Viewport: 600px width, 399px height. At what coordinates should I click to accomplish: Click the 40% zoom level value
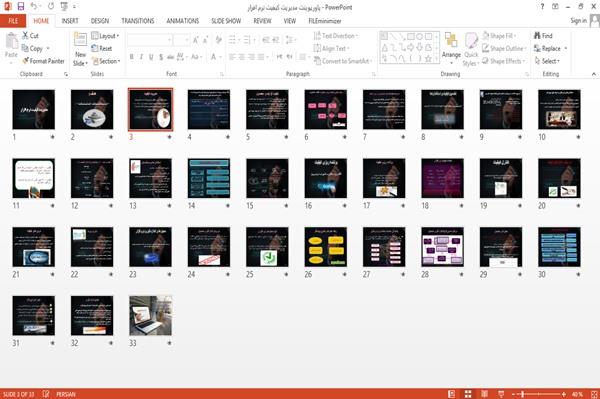pos(577,394)
